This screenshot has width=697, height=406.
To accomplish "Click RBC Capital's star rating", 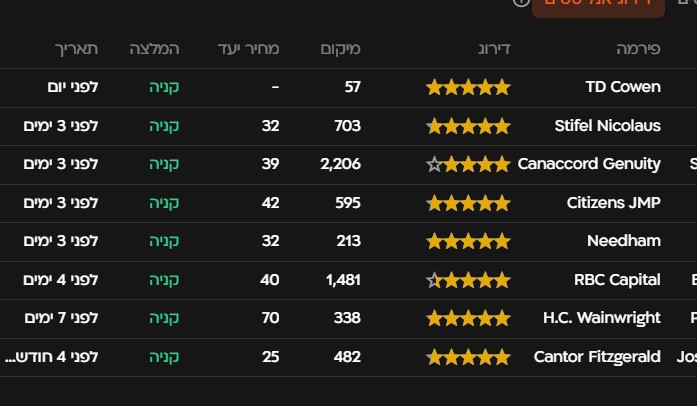I will [468, 280].
